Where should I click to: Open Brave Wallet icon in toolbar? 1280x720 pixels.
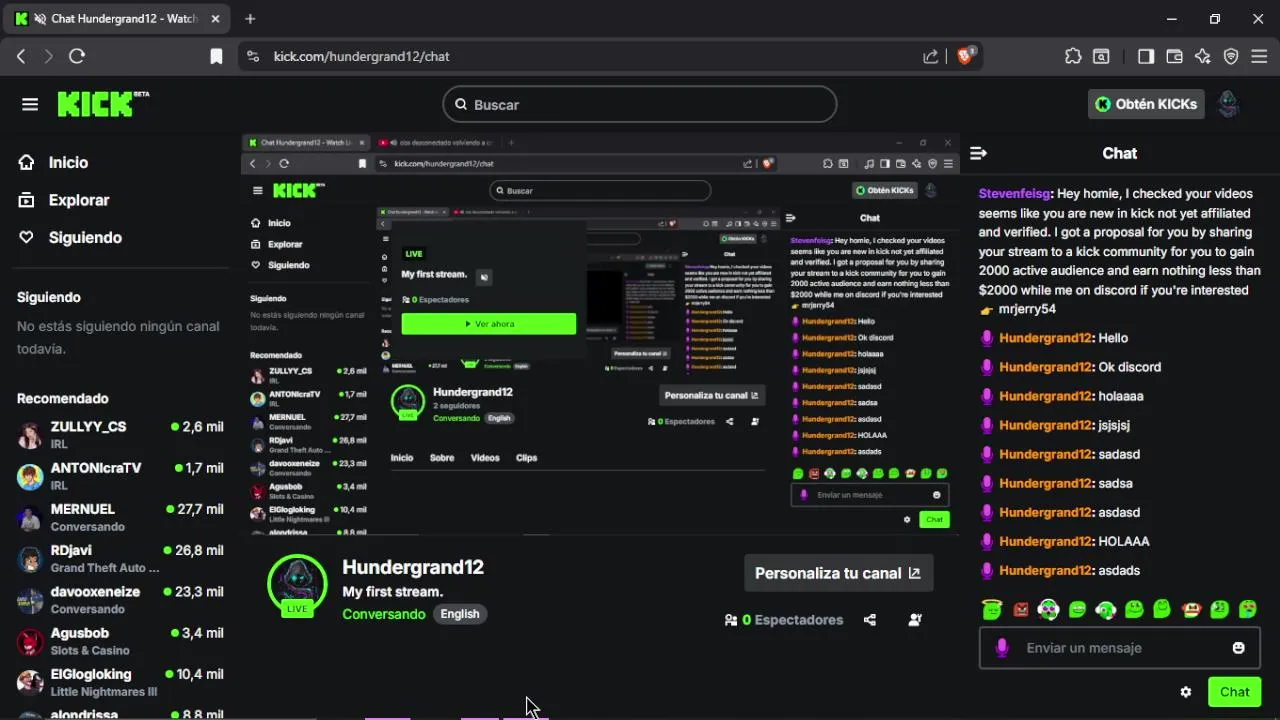[1175, 56]
